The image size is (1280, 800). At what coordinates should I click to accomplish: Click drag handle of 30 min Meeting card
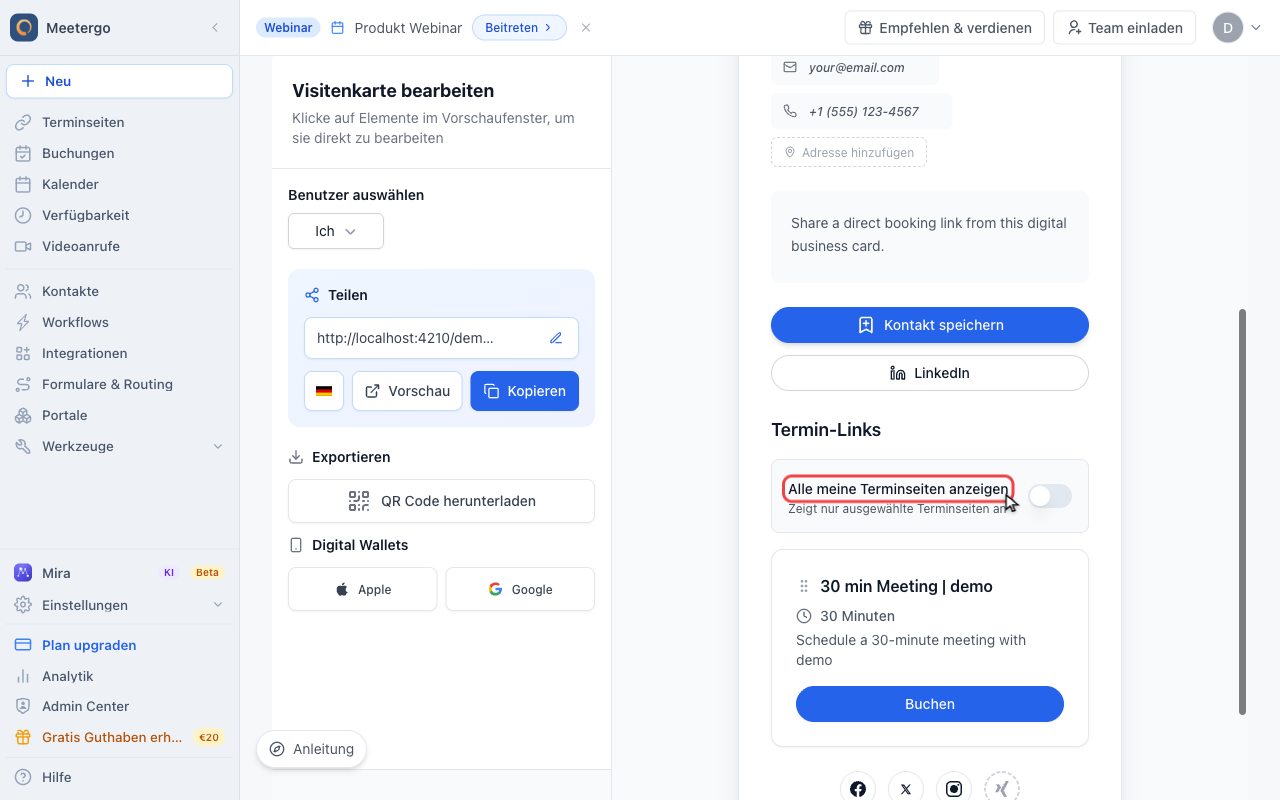point(803,586)
